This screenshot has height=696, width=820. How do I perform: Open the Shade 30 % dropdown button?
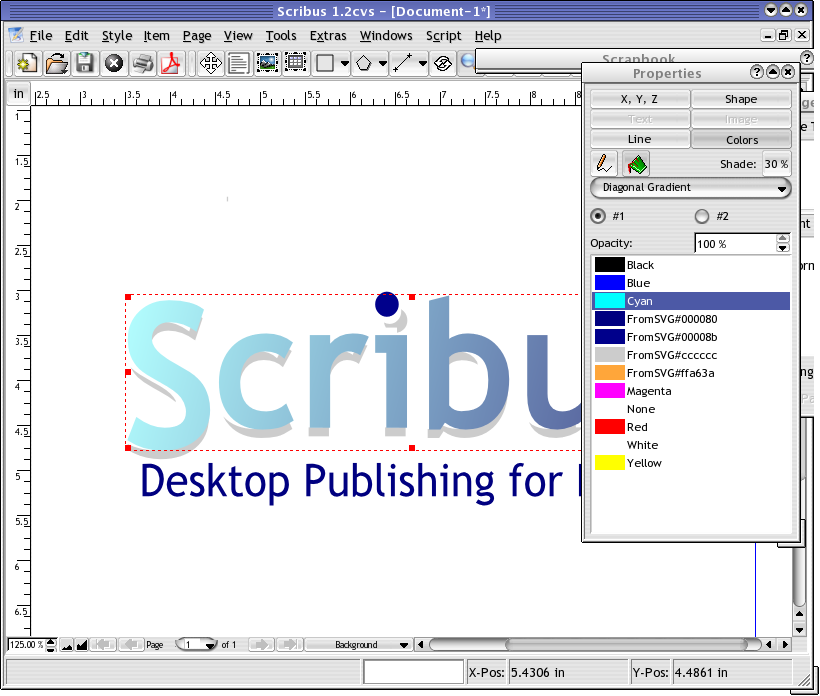(776, 164)
